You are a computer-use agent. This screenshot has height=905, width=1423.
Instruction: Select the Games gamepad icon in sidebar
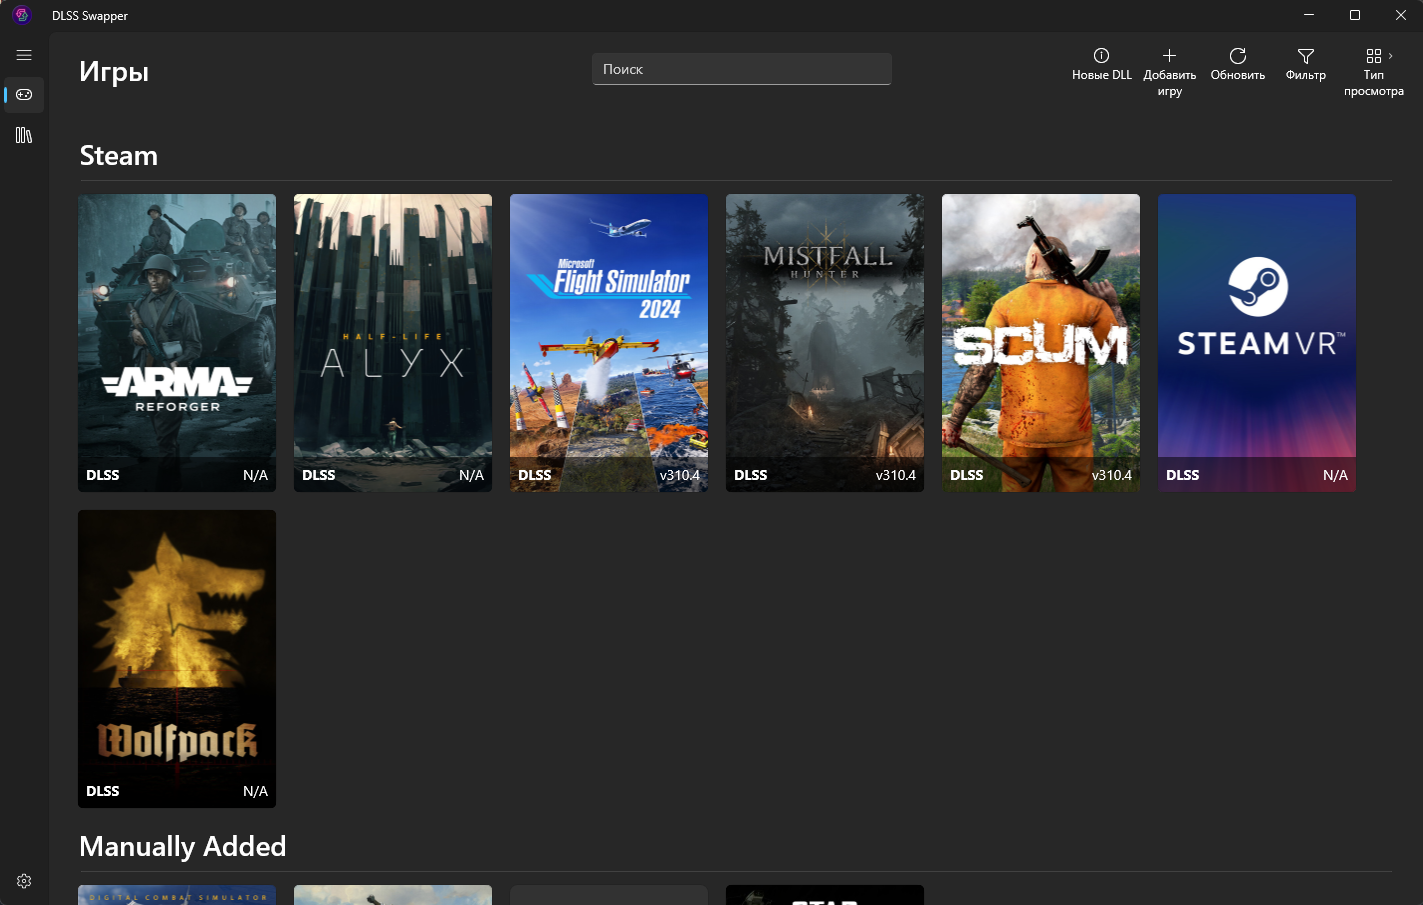click(24, 95)
